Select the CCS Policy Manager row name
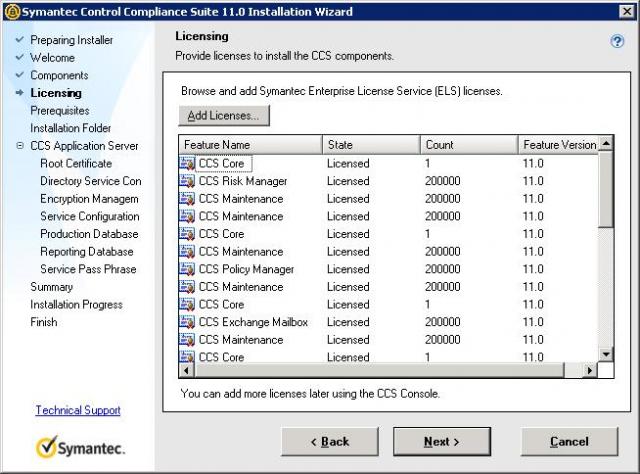 tap(246, 269)
